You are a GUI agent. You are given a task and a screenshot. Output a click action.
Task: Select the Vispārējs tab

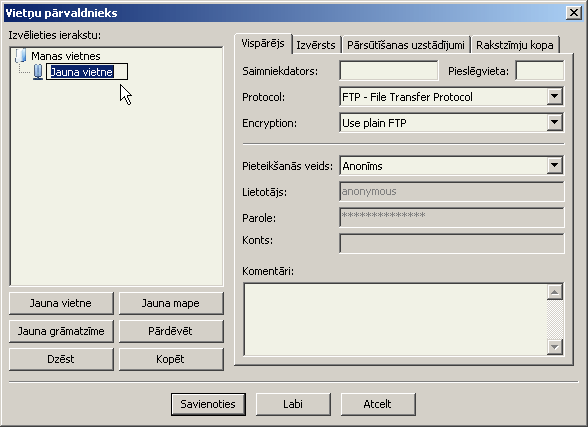click(263, 43)
